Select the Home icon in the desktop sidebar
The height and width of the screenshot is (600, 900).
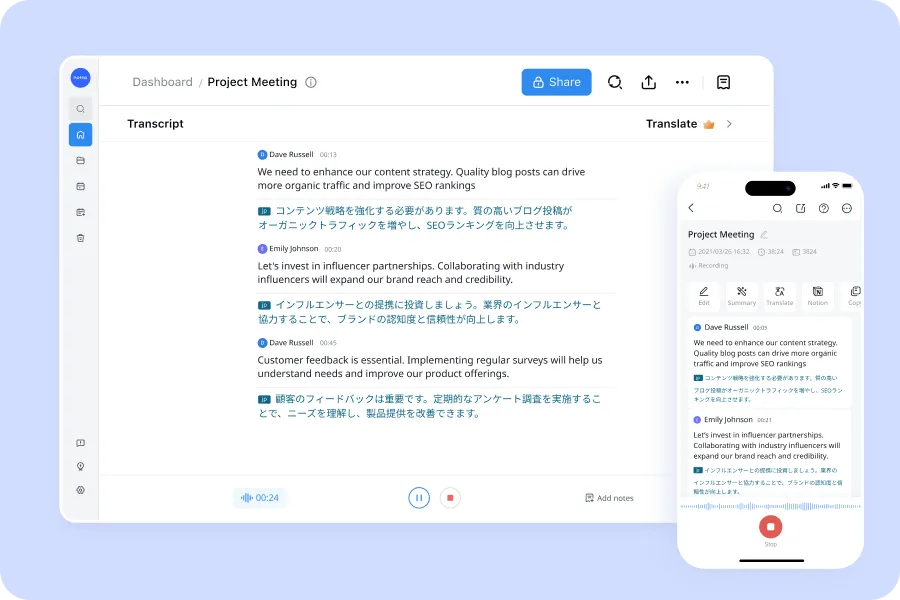[80, 135]
